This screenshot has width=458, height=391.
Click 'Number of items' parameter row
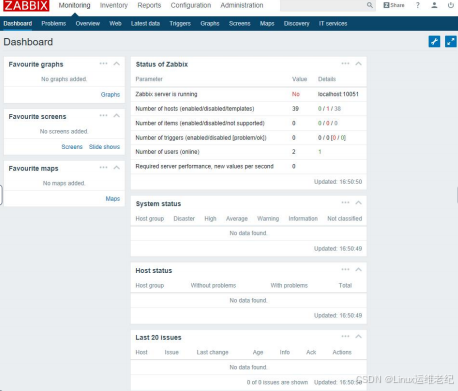tap(248, 123)
